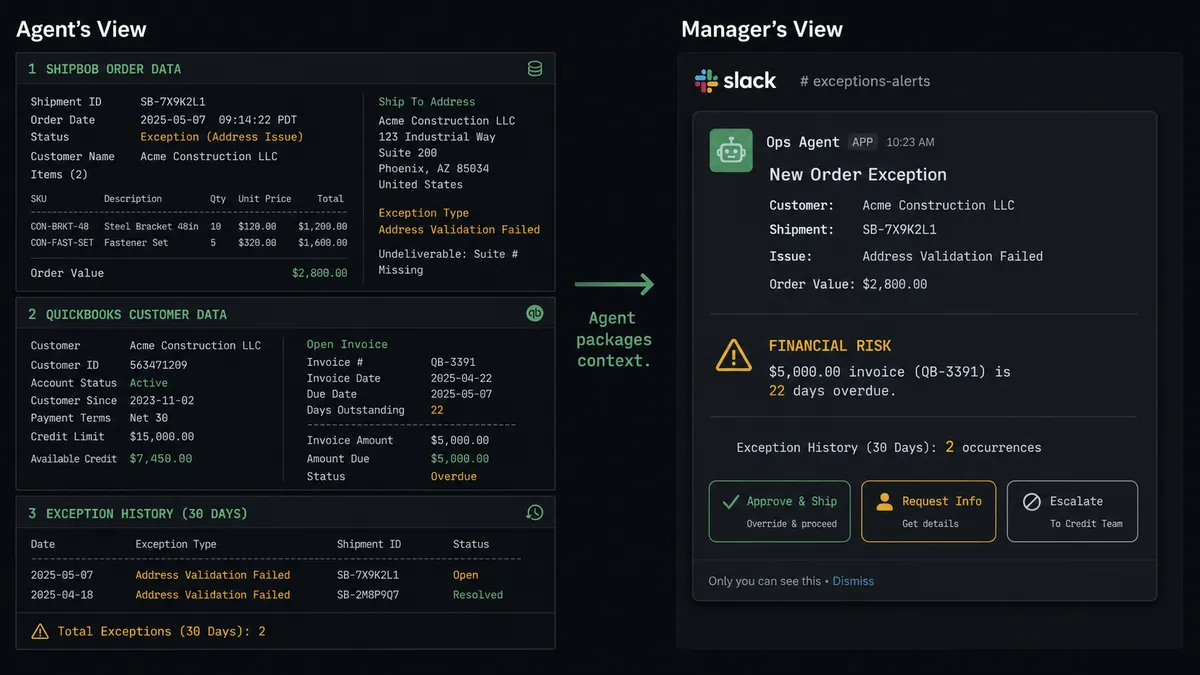Click the Invoice Date 2025-04-22 value

pos(461,378)
